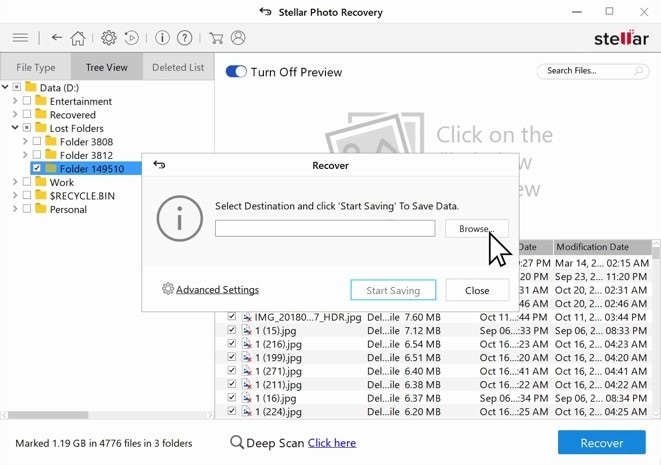Check the Folder 3808 checkbox
This screenshot has height=465, width=661.
[37, 141]
